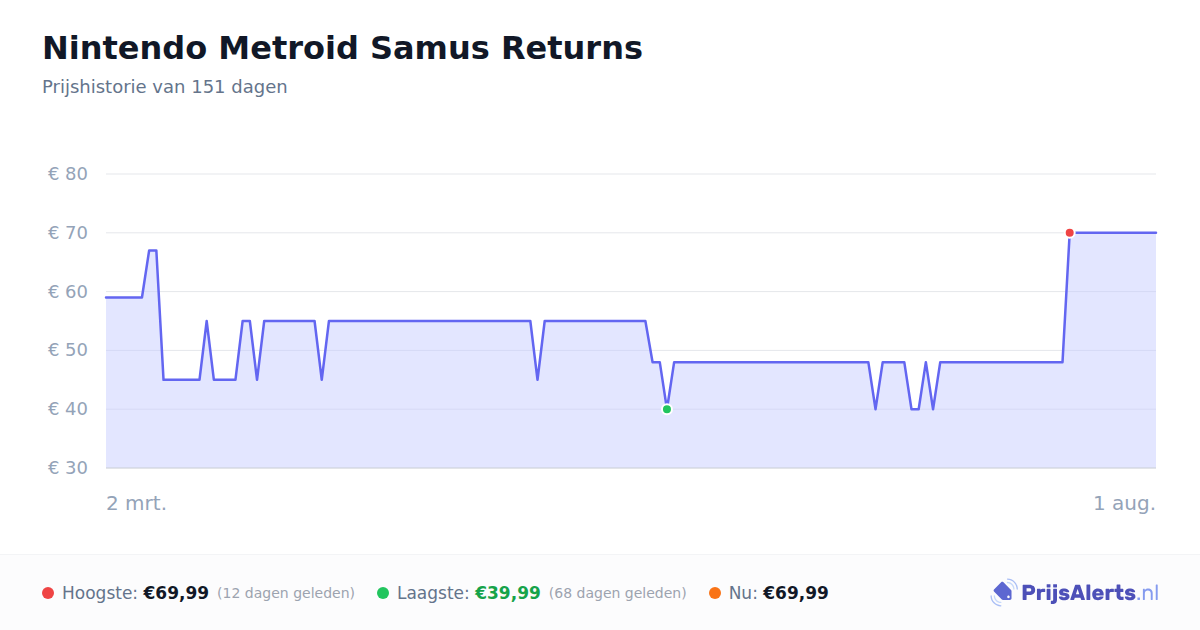Click the subtitle Prijshistorie van 151 dagen
The width and height of the screenshot is (1200, 630).
(165, 87)
